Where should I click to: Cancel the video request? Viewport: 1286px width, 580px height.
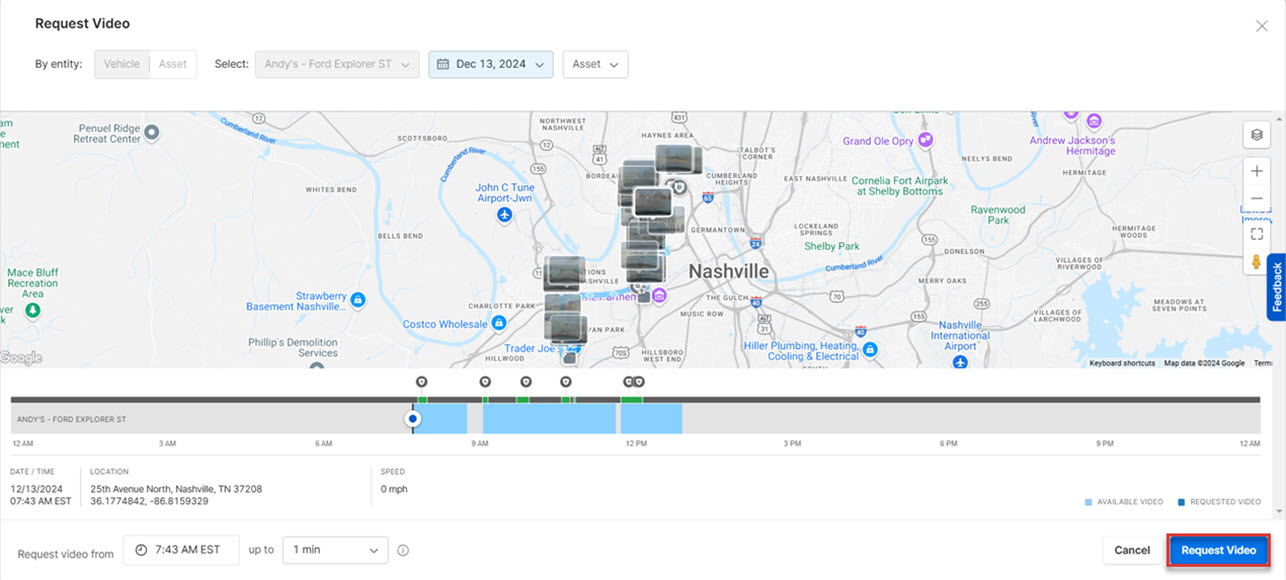(x=1131, y=549)
